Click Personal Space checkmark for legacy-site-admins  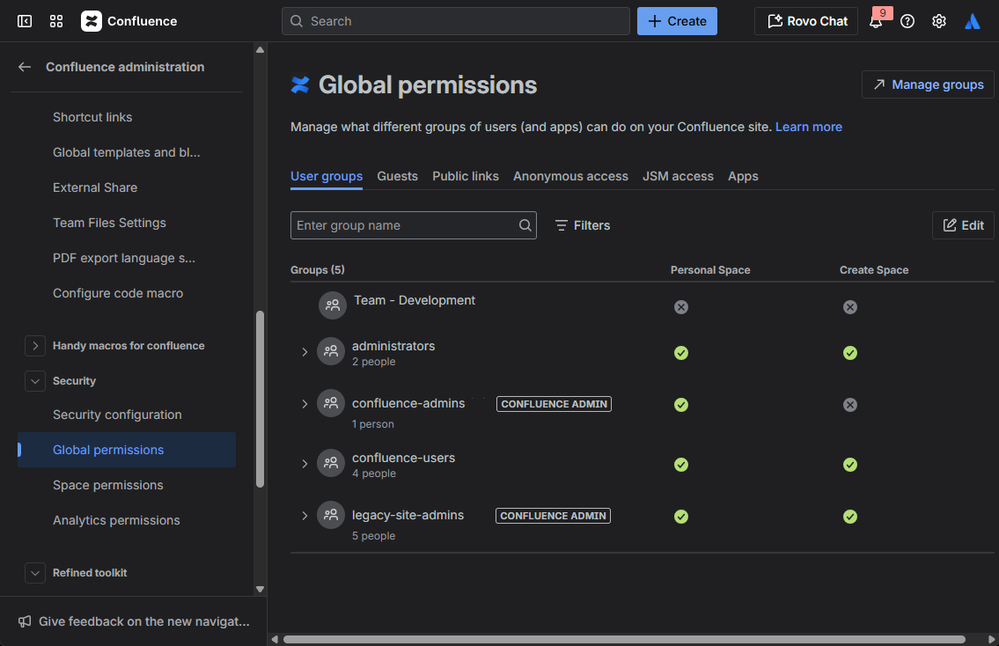click(681, 517)
